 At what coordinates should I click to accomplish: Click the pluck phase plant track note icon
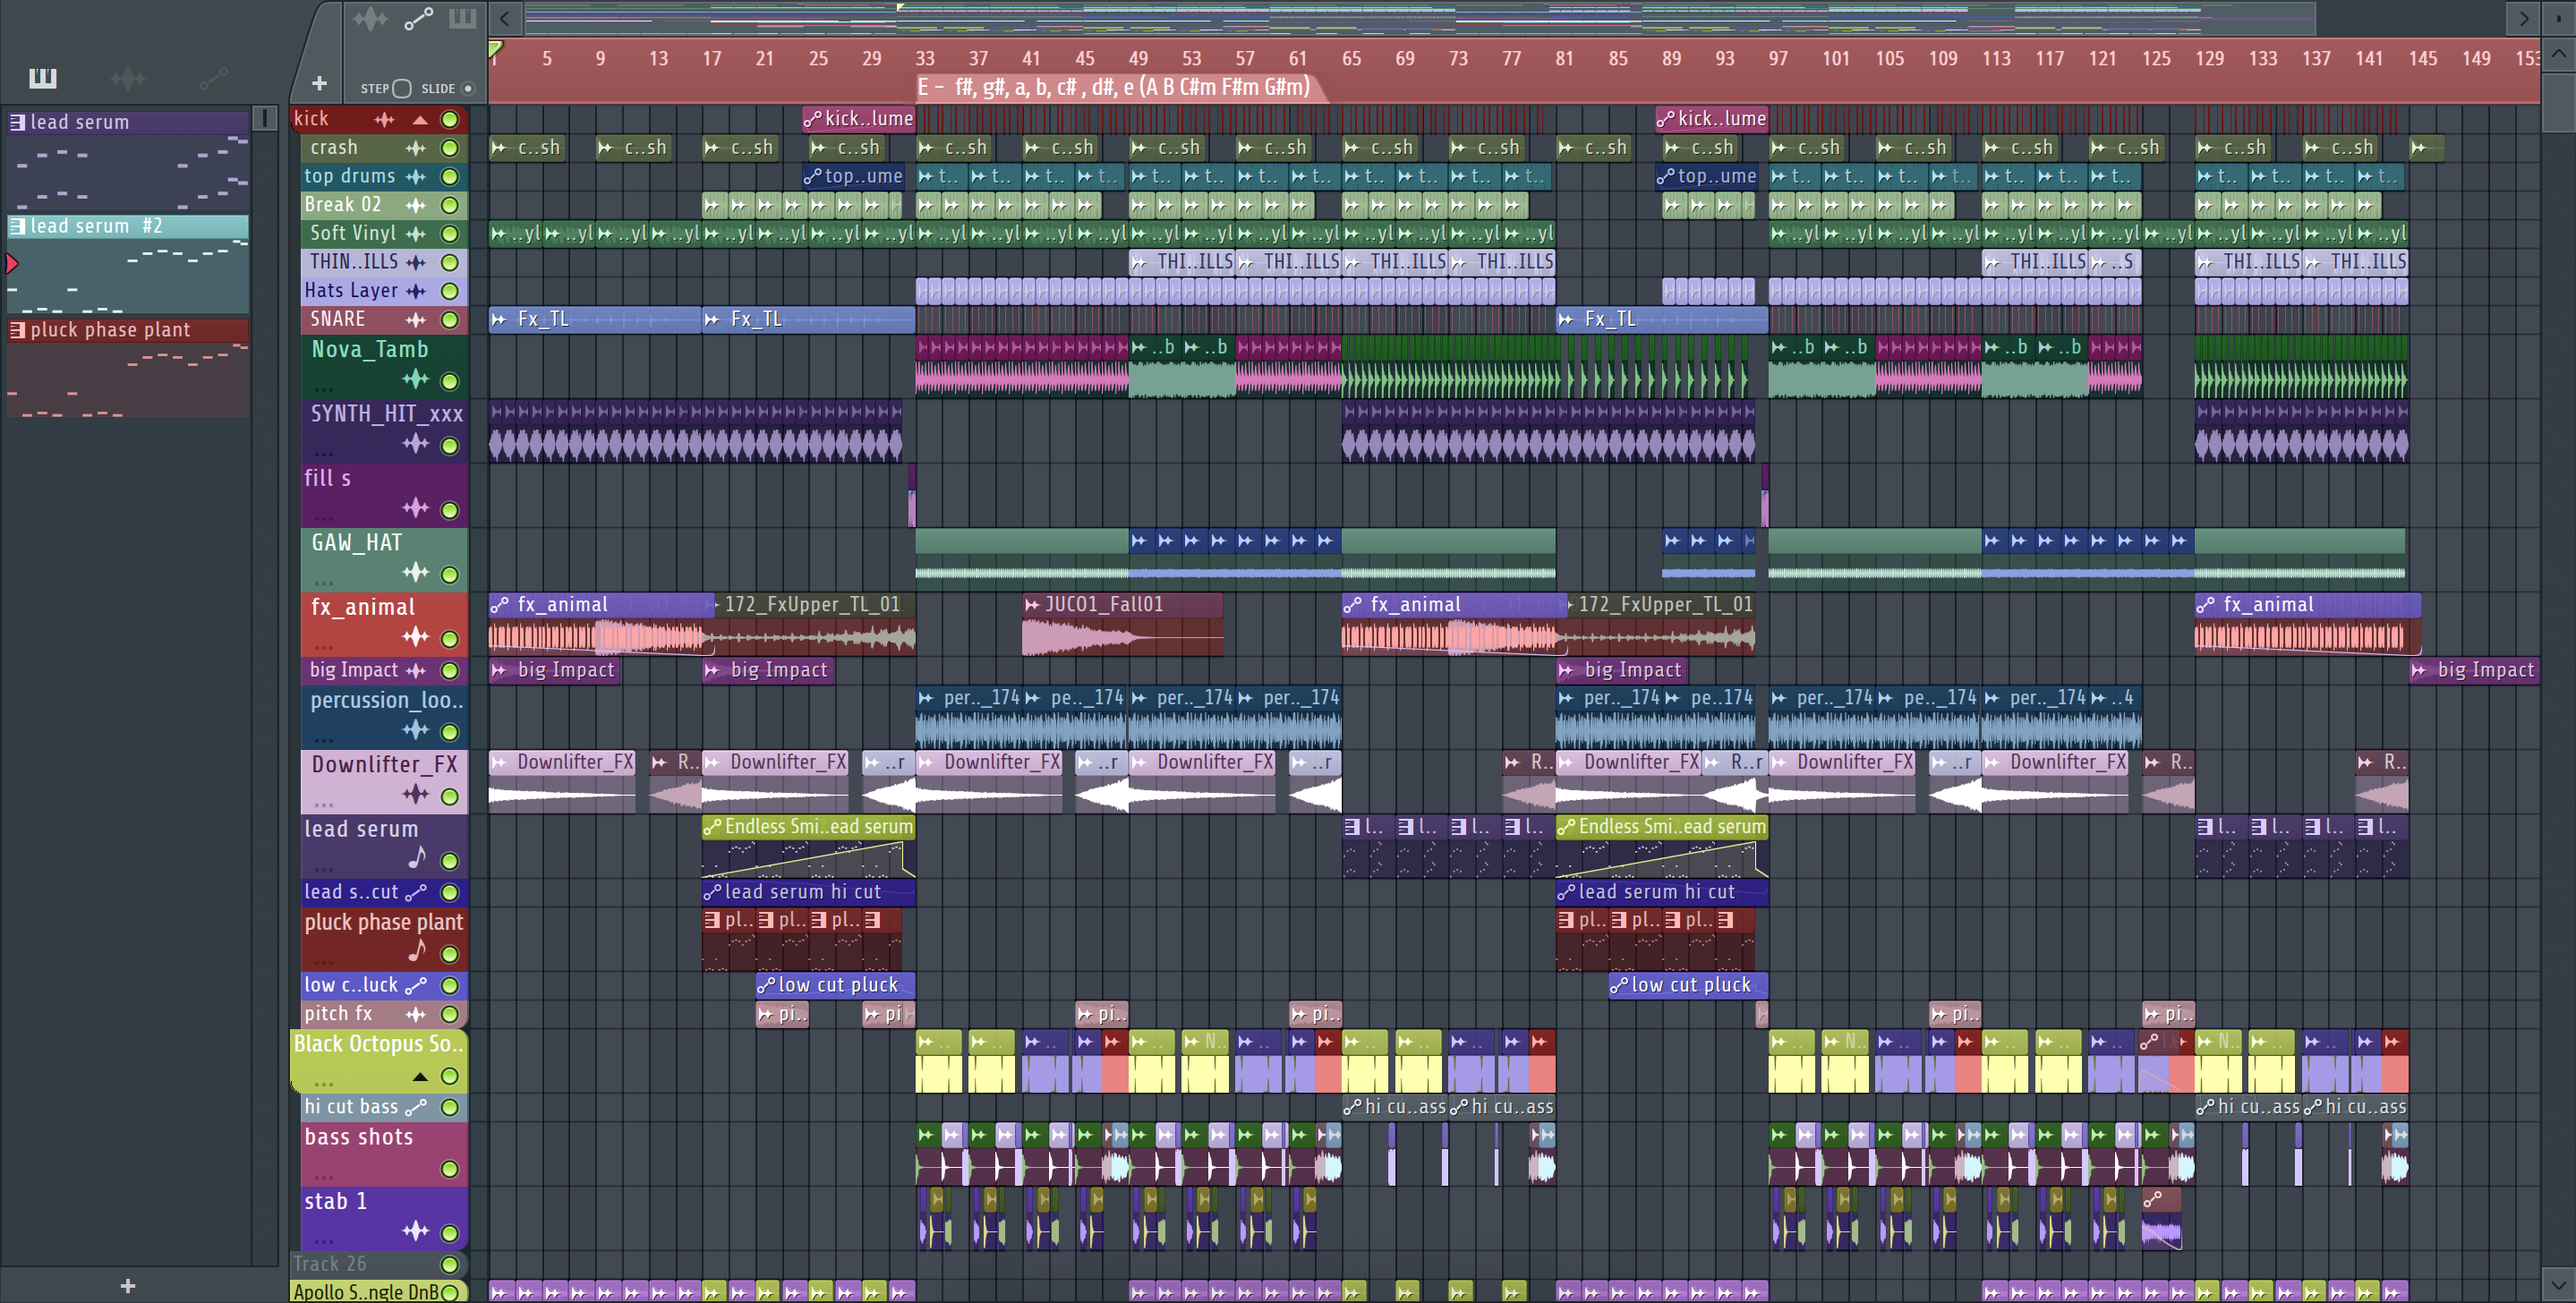[417, 951]
